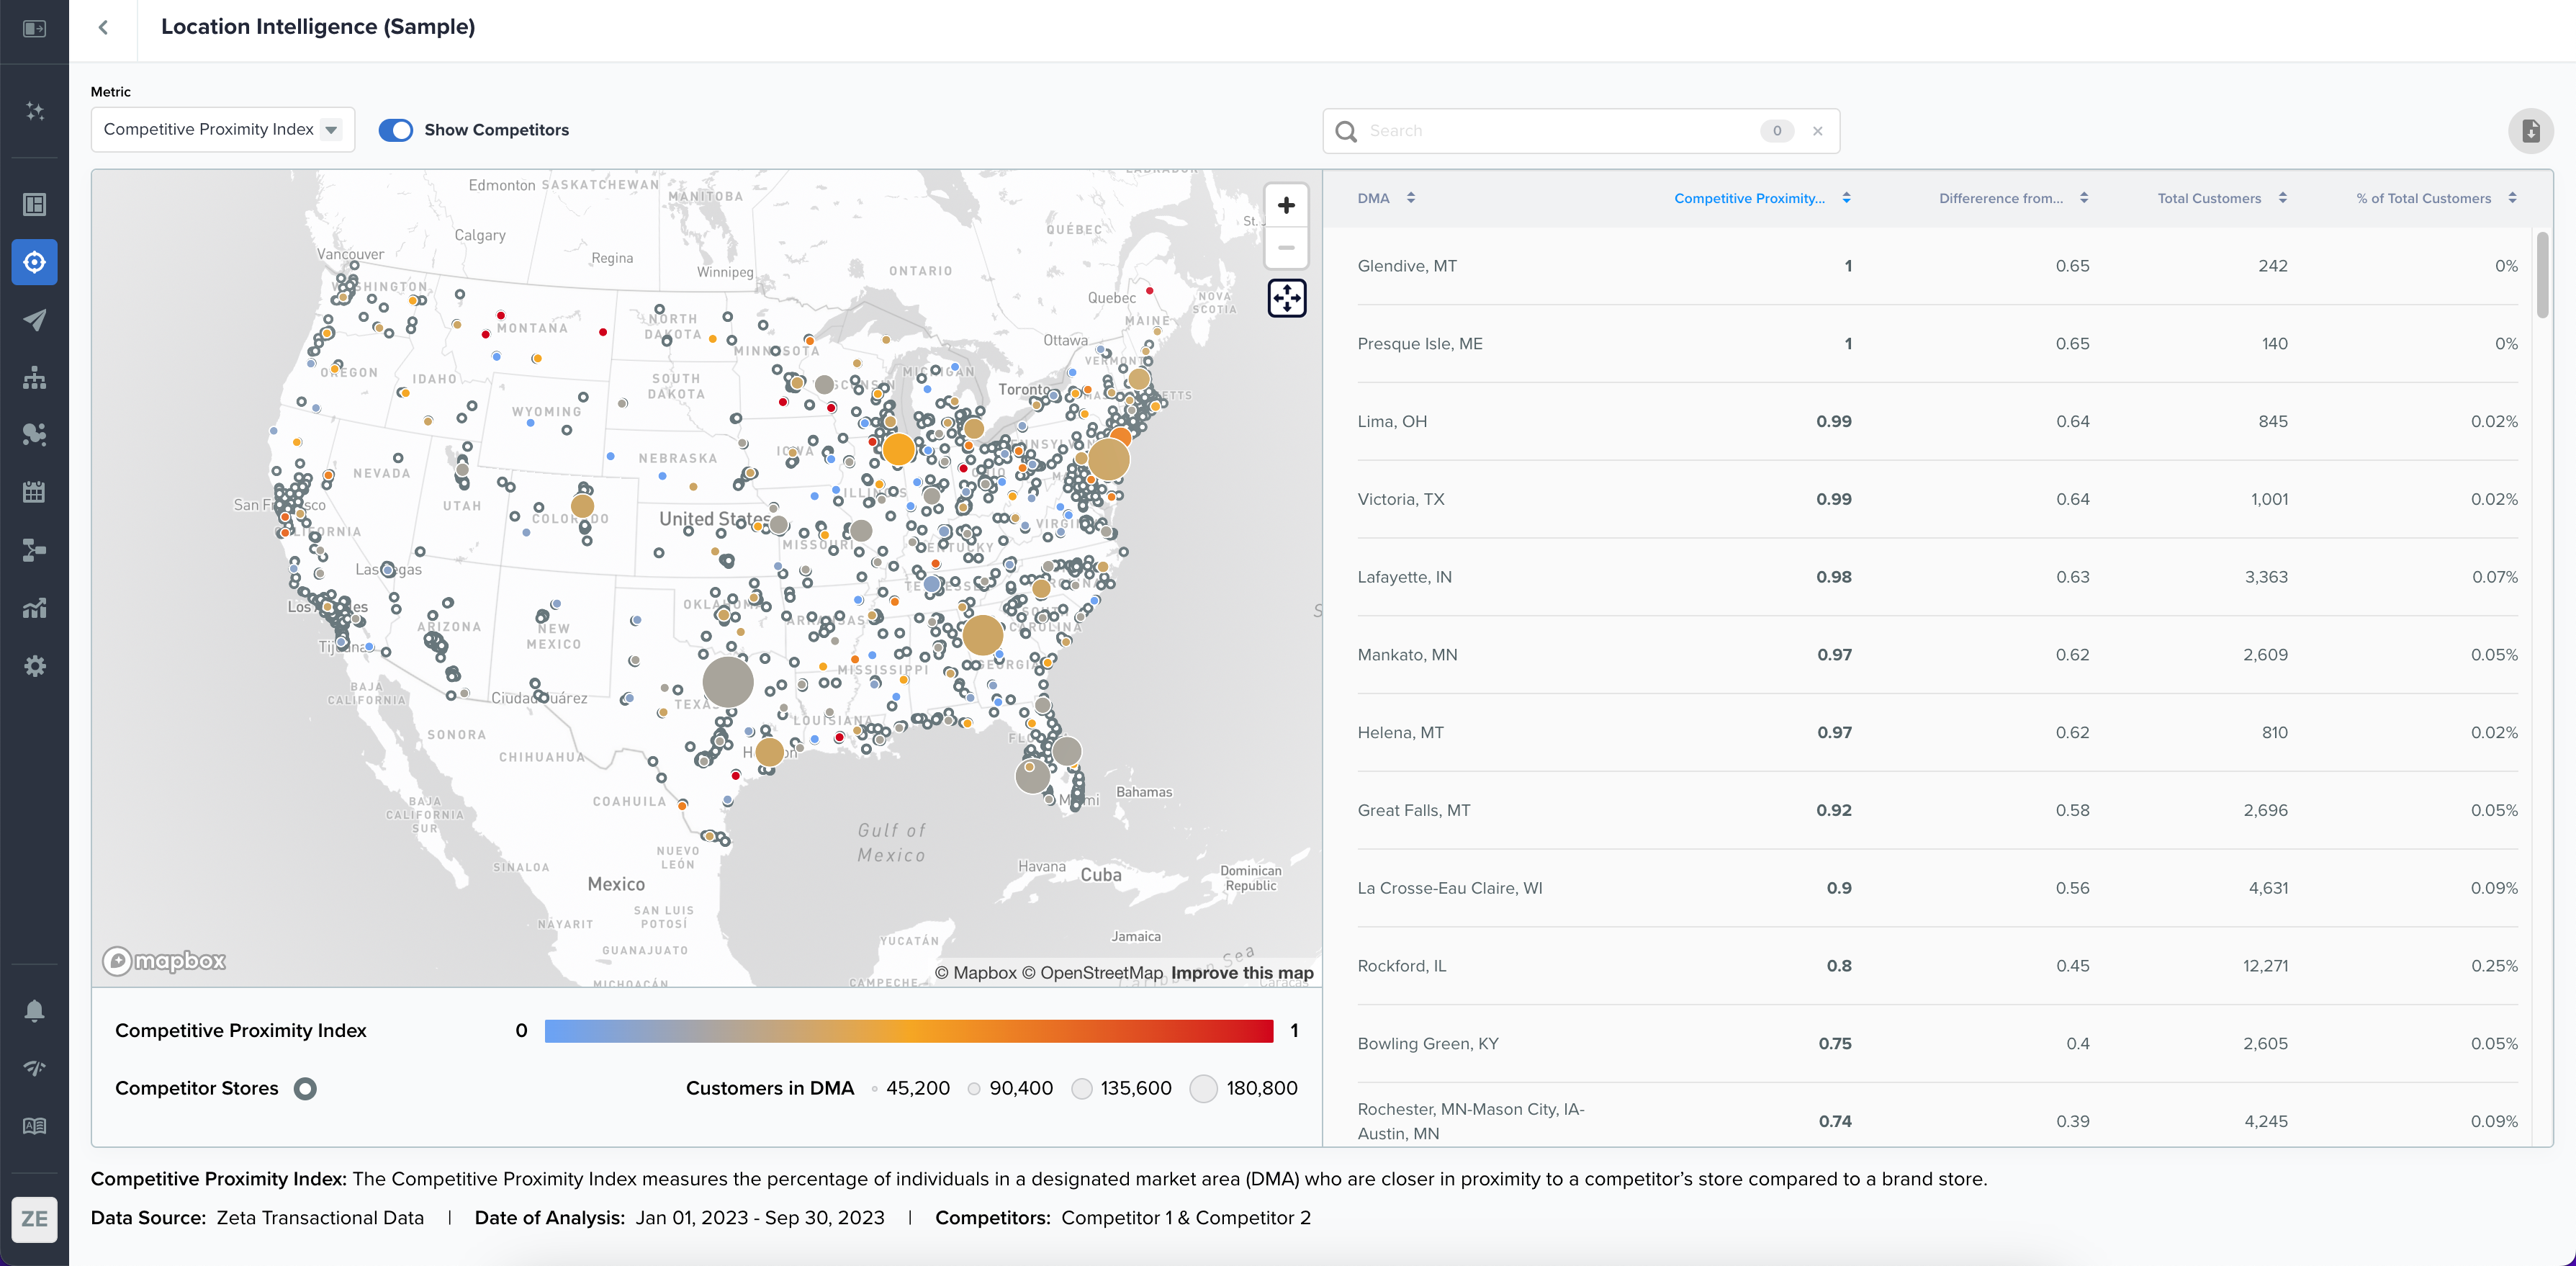2576x1266 pixels.
Task: Click the 135,600 customers legend circle
Action: (1082, 1088)
